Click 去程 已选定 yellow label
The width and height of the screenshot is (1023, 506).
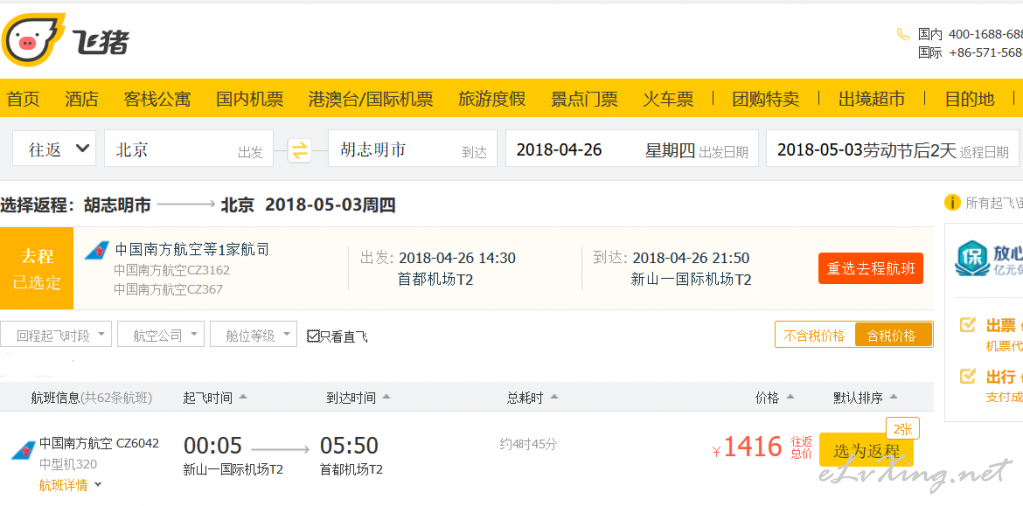tap(37, 268)
